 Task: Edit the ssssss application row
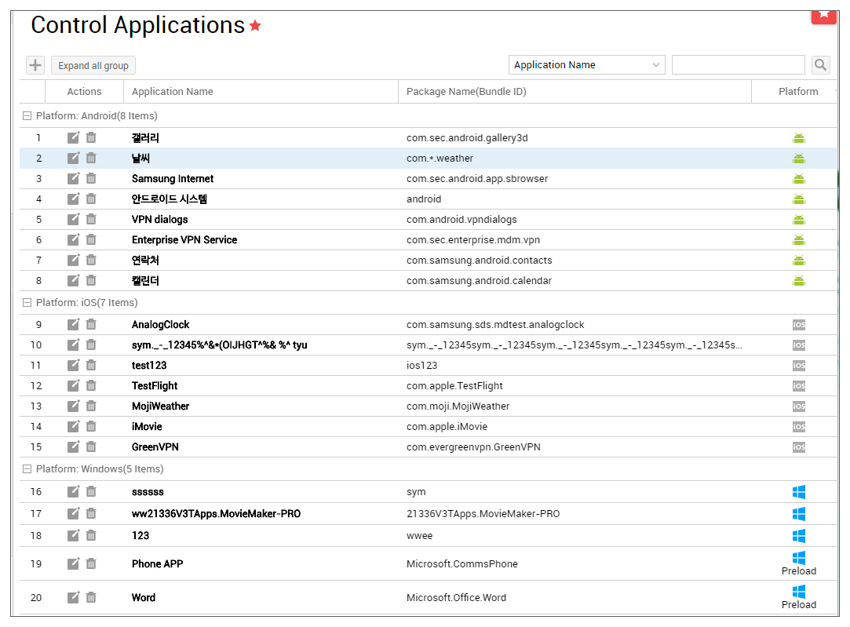coord(73,492)
